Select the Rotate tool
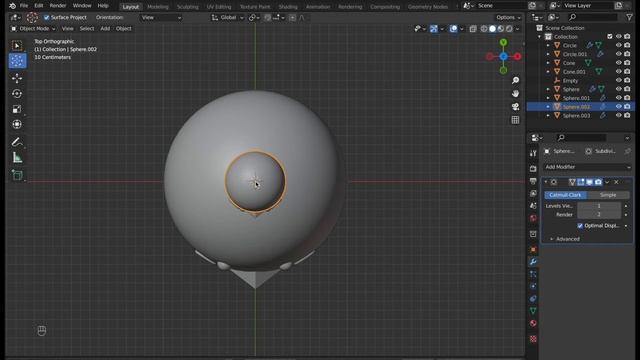640x360 pixels. (x=17, y=93)
